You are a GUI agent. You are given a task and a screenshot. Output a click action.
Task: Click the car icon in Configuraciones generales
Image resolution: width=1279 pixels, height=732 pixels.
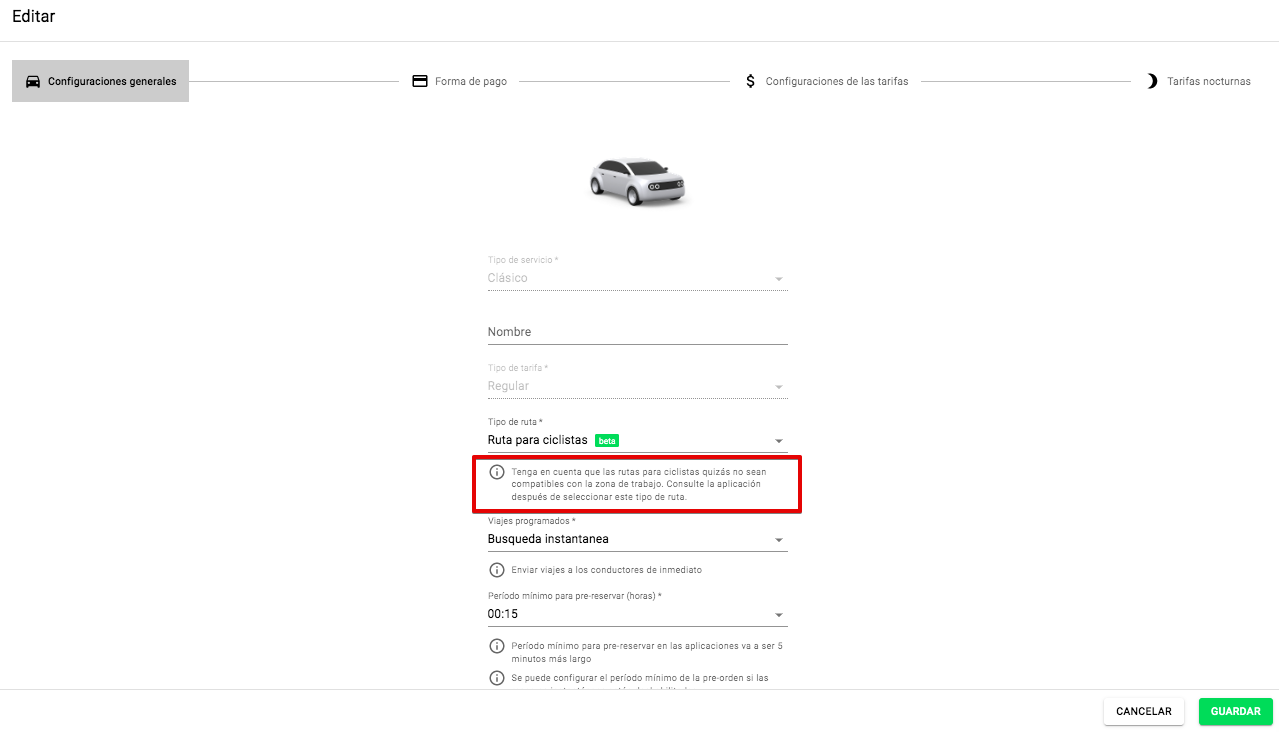pos(33,81)
